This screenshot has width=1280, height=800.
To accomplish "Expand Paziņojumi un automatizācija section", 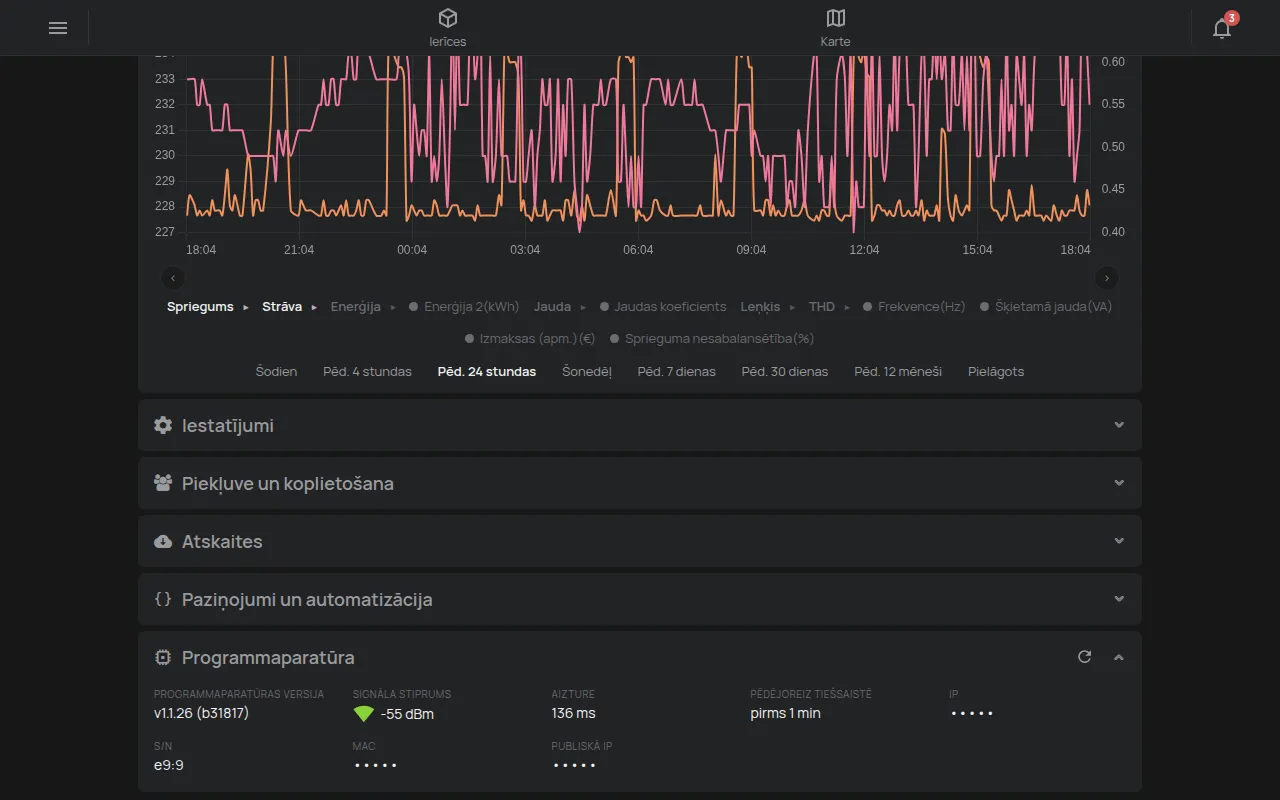I will [x=640, y=599].
